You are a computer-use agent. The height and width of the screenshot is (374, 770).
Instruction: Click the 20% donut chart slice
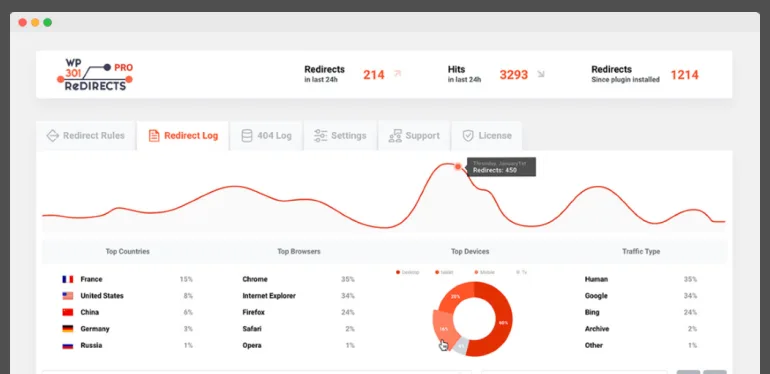click(x=456, y=296)
